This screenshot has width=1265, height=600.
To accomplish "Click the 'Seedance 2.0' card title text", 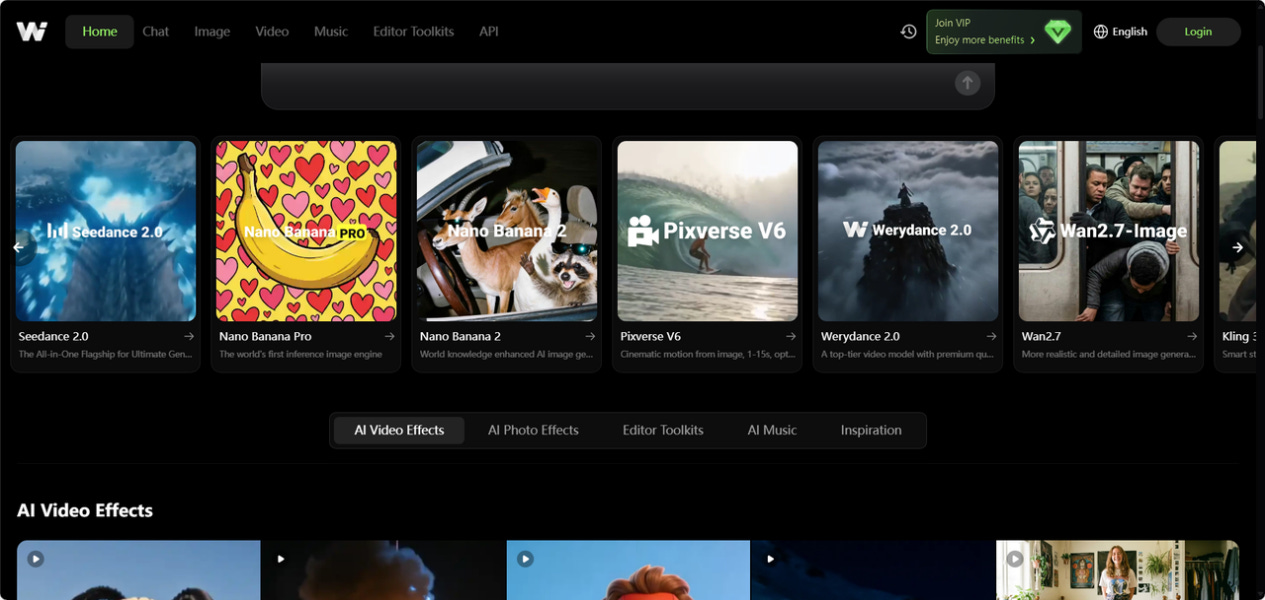I will [54, 337].
